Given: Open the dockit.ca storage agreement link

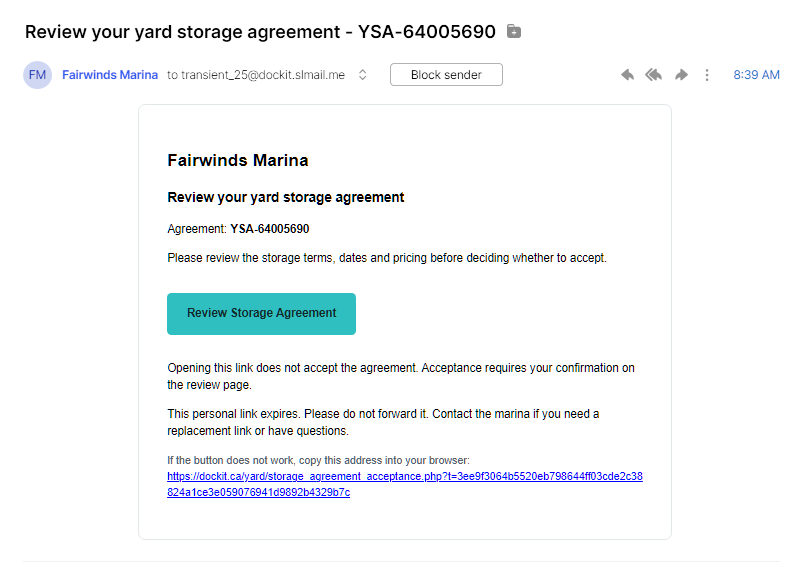Looking at the screenshot, I should [x=405, y=484].
